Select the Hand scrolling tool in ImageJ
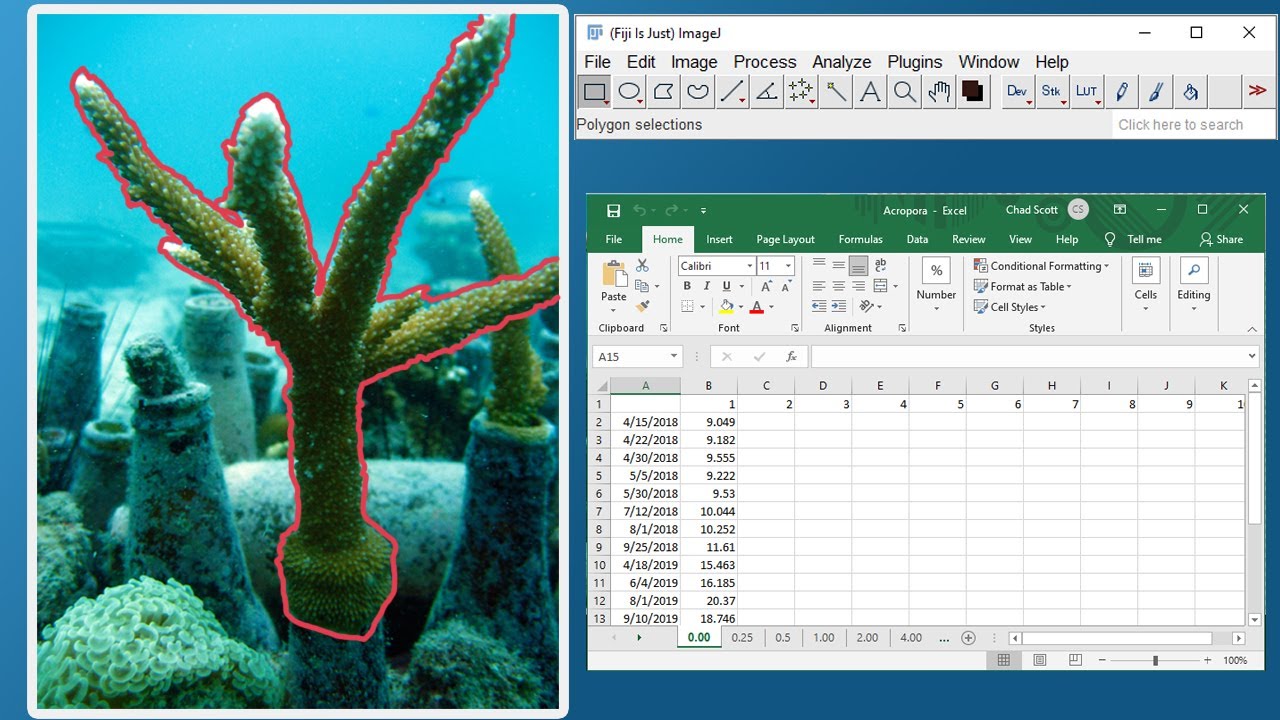This screenshot has height=720, width=1280. (x=939, y=92)
